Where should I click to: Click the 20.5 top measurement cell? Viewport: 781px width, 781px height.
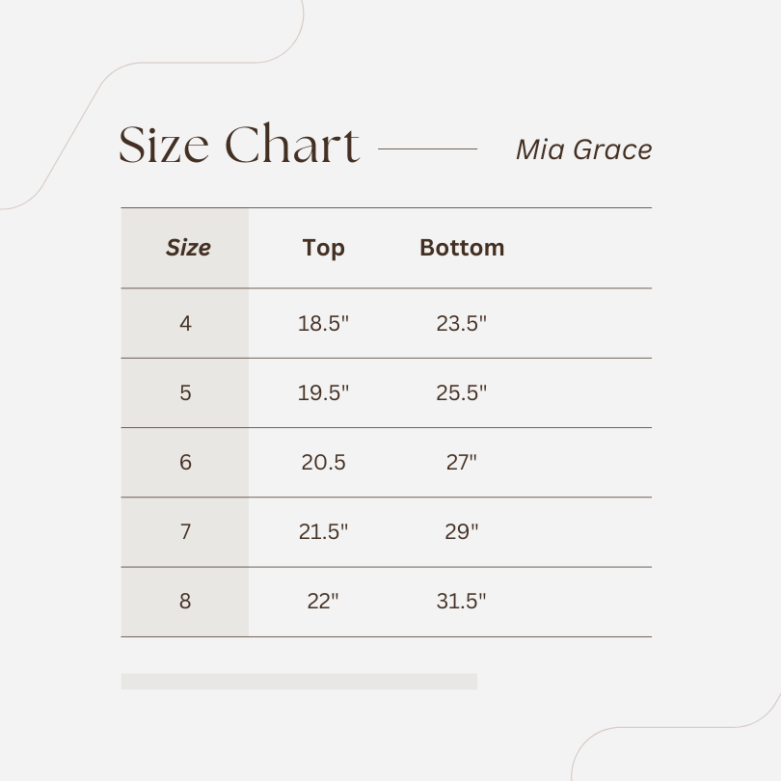tap(323, 462)
